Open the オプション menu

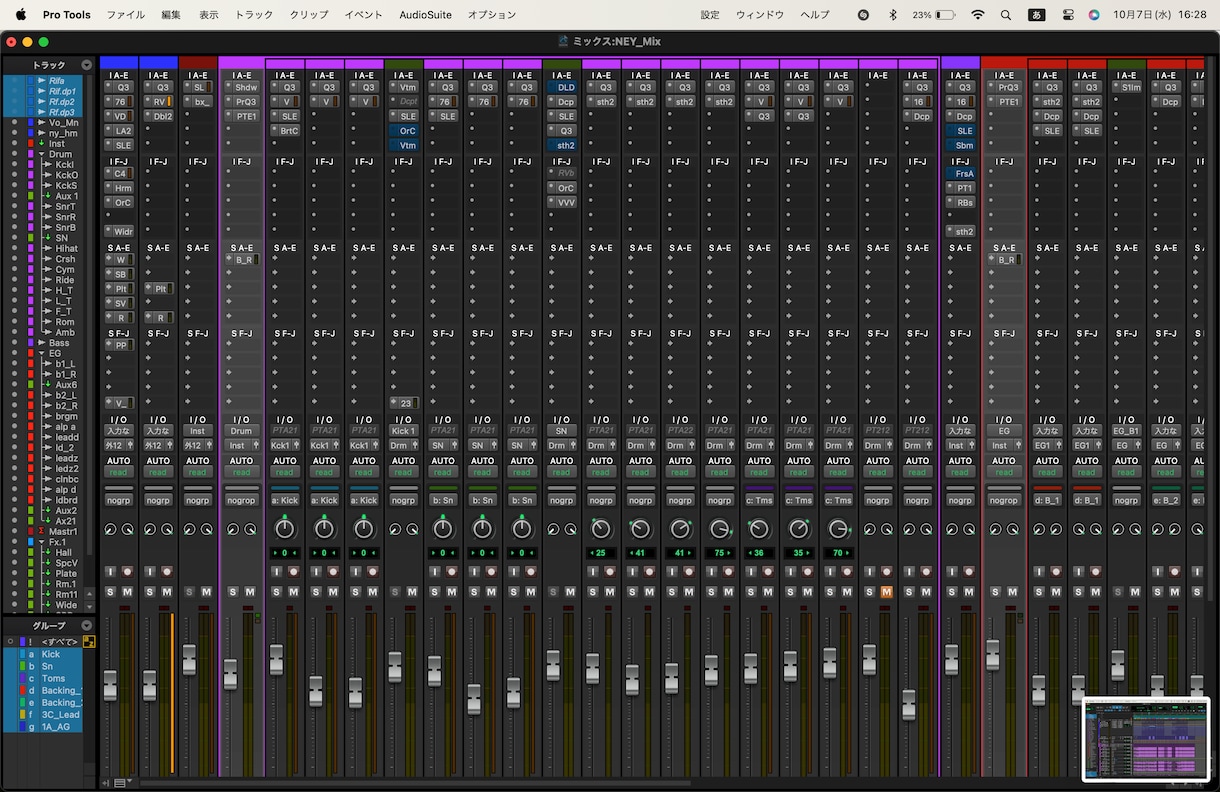pyautogui.click(x=492, y=15)
